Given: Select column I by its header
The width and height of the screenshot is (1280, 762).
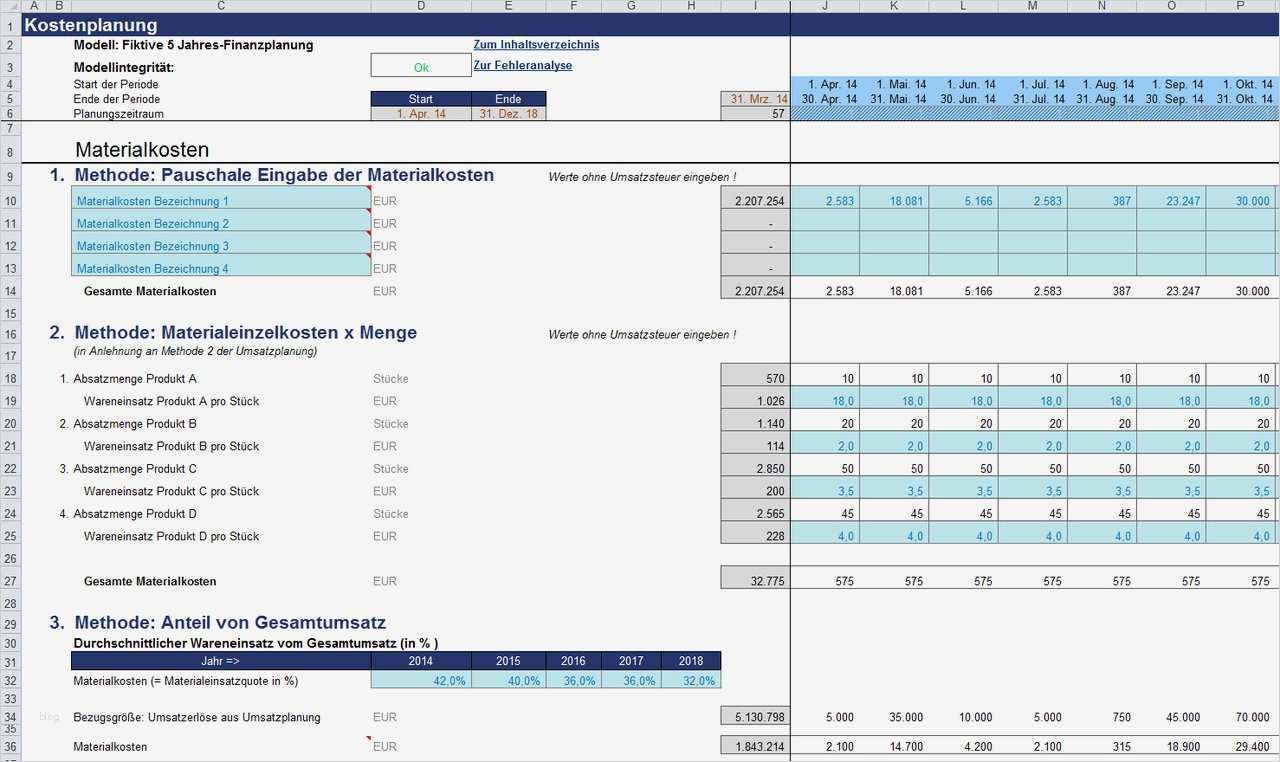Looking at the screenshot, I should point(755,7).
